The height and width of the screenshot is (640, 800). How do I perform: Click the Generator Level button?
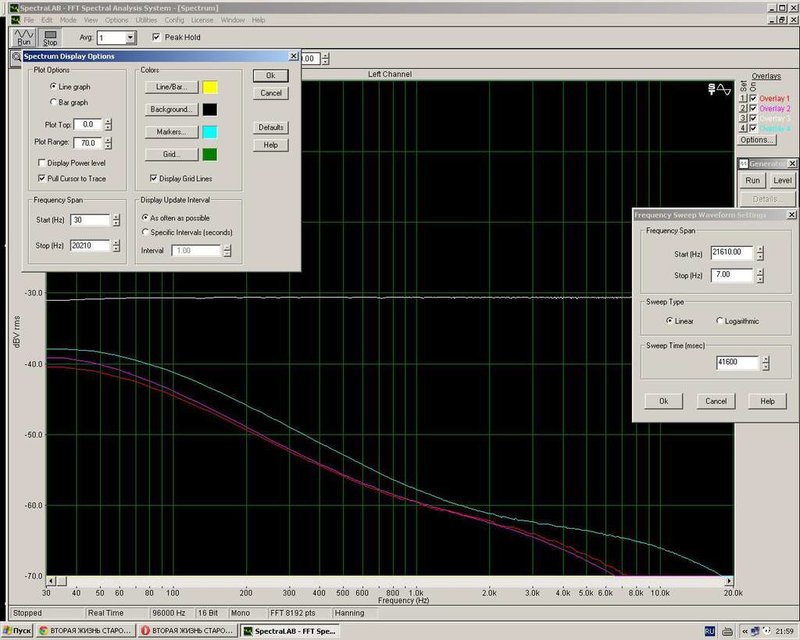coord(782,180)
